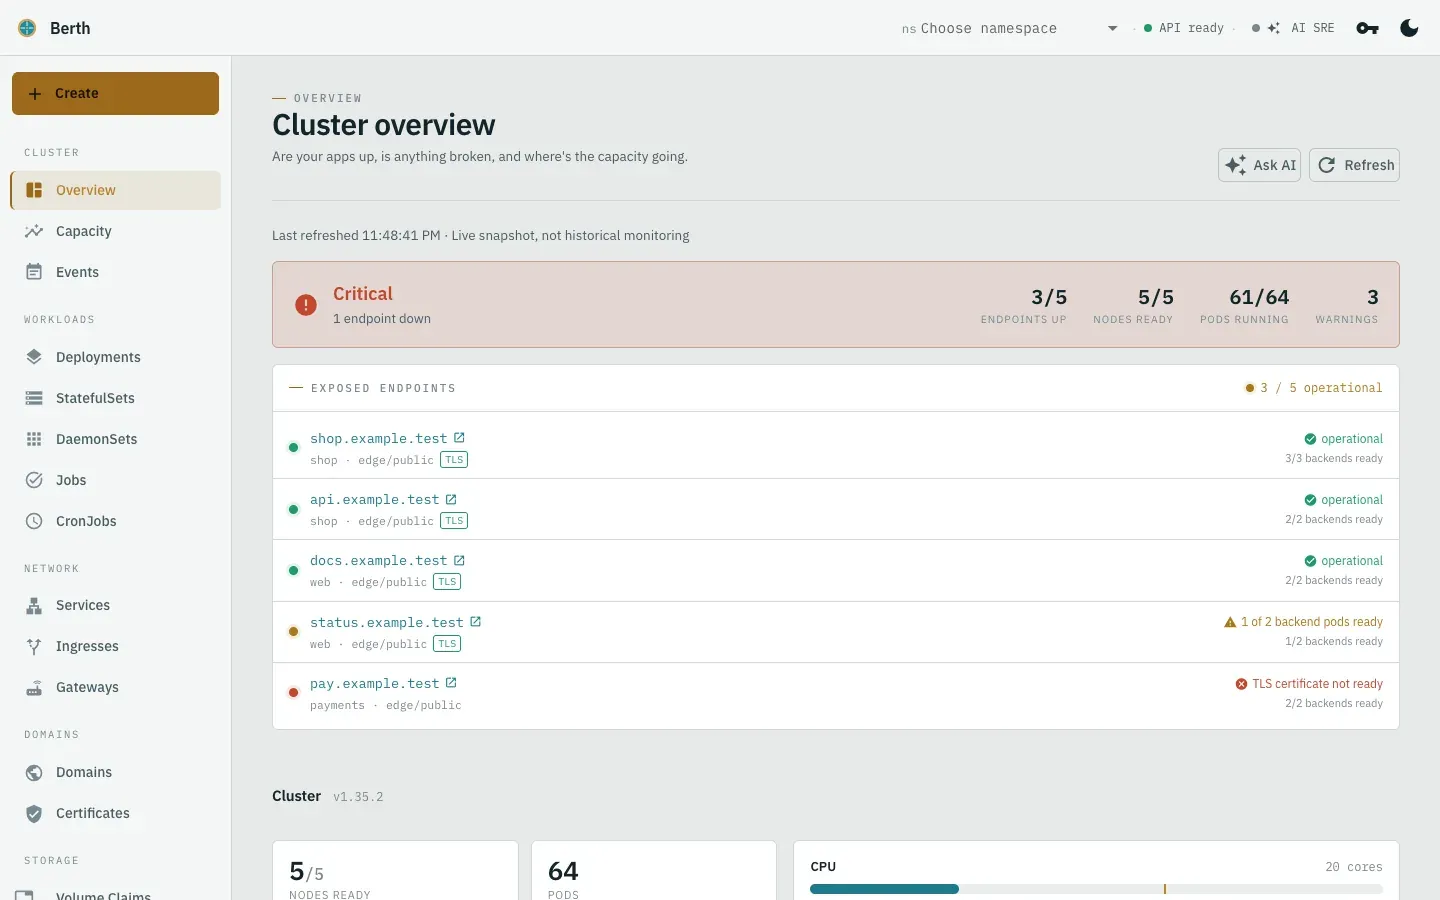The width and height of the screenshot is (1440, 900).
Task: Open external link icon for status.example.test
Action: tap(476, 621)
